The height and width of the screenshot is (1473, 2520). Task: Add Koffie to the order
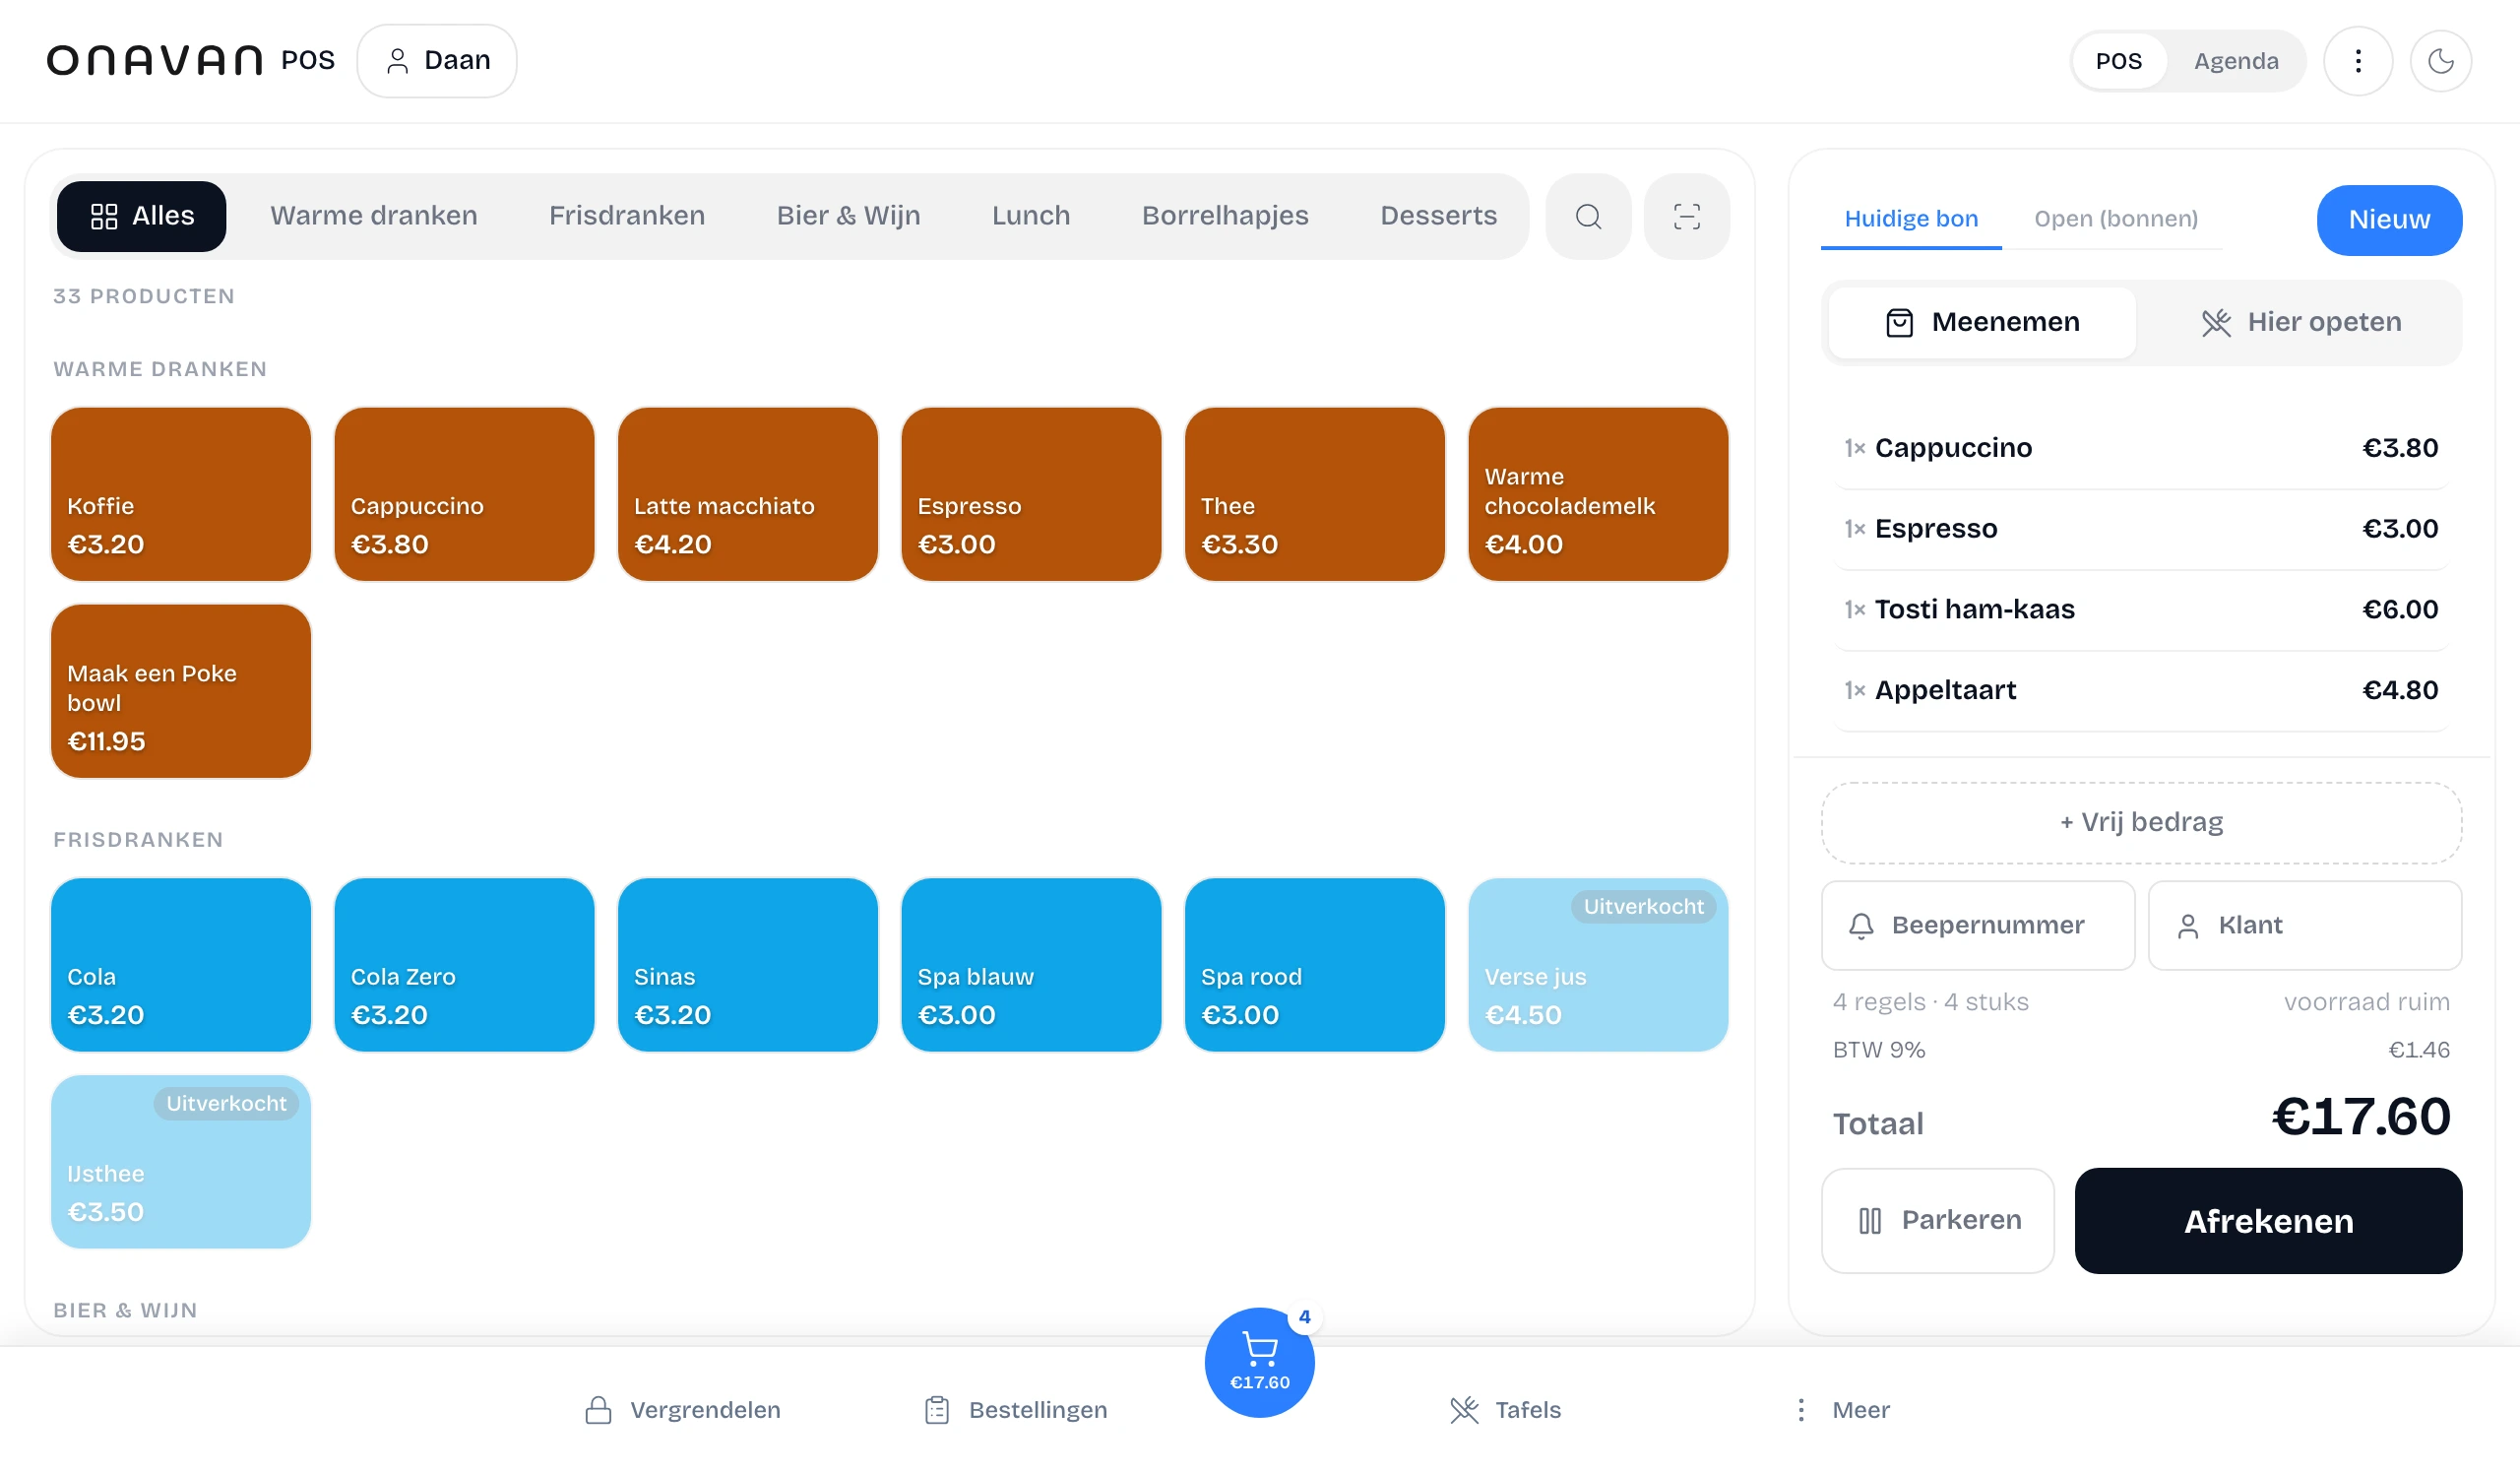pyautogui.click(x=181, y=494)
